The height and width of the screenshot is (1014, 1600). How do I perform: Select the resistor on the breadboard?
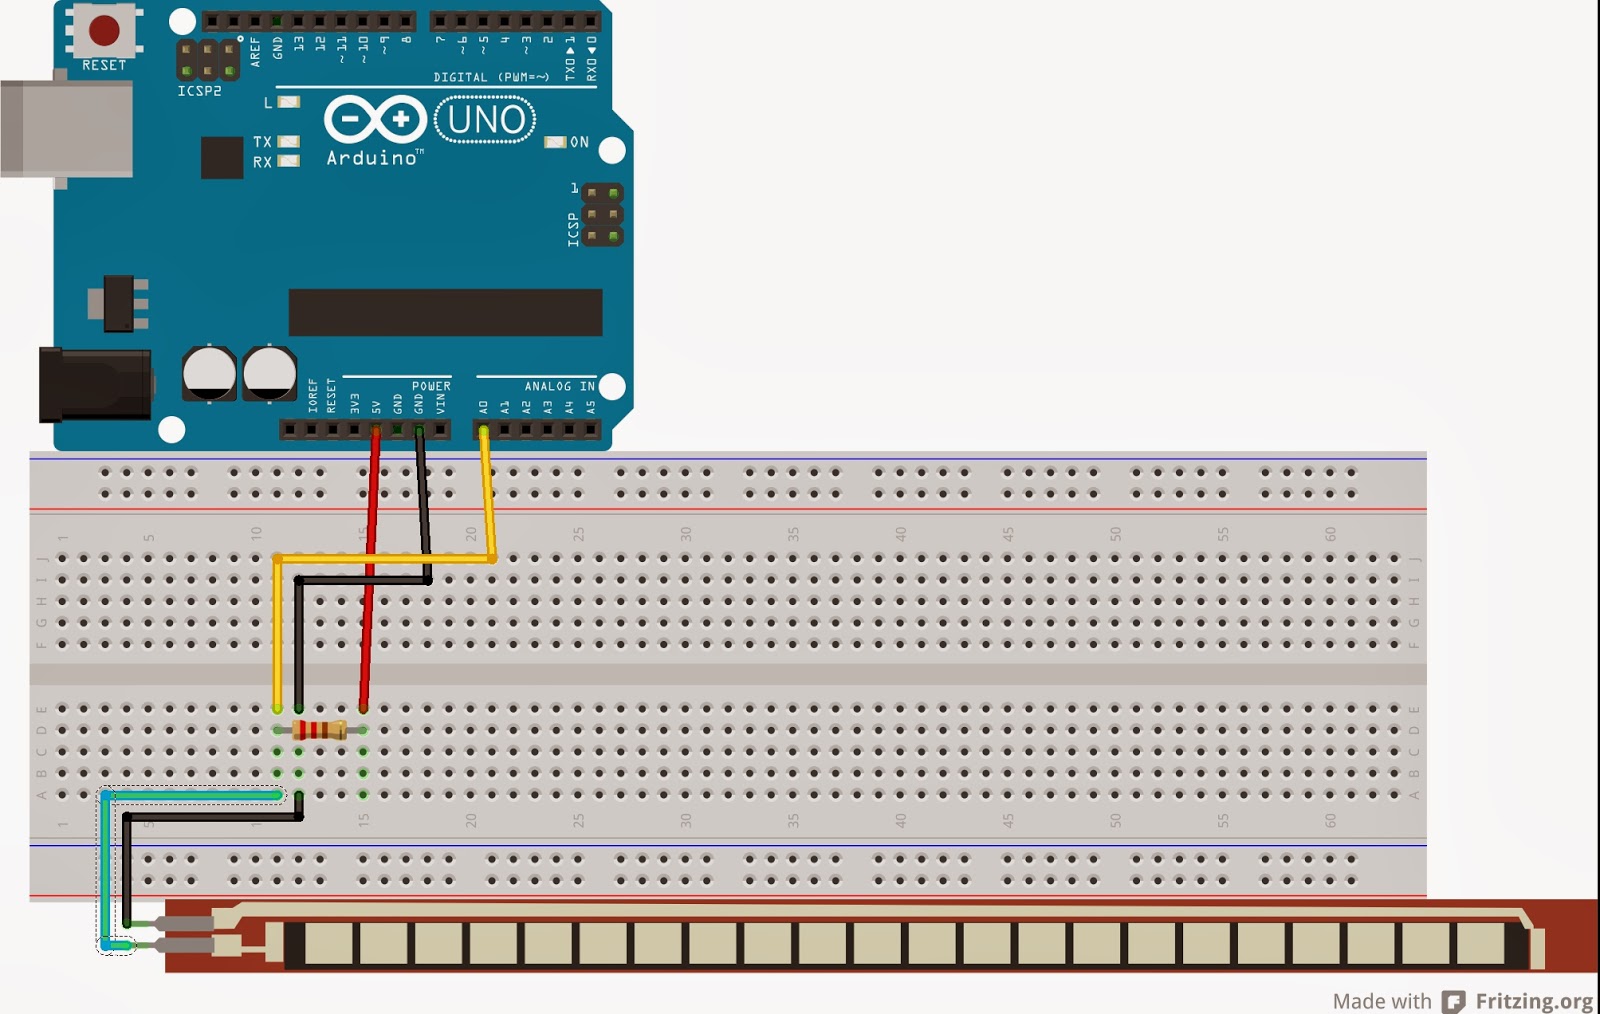(x=318, y=729)
